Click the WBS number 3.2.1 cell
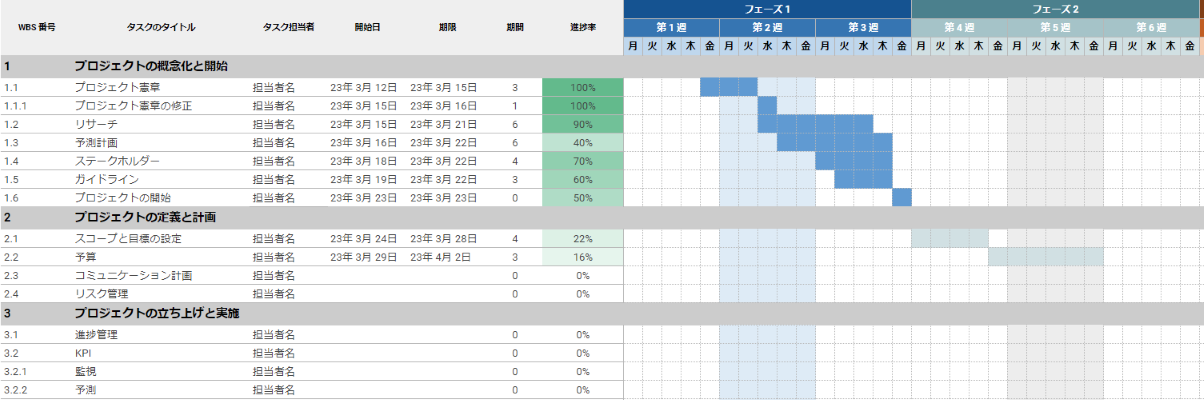 click(x=16, y=371)
